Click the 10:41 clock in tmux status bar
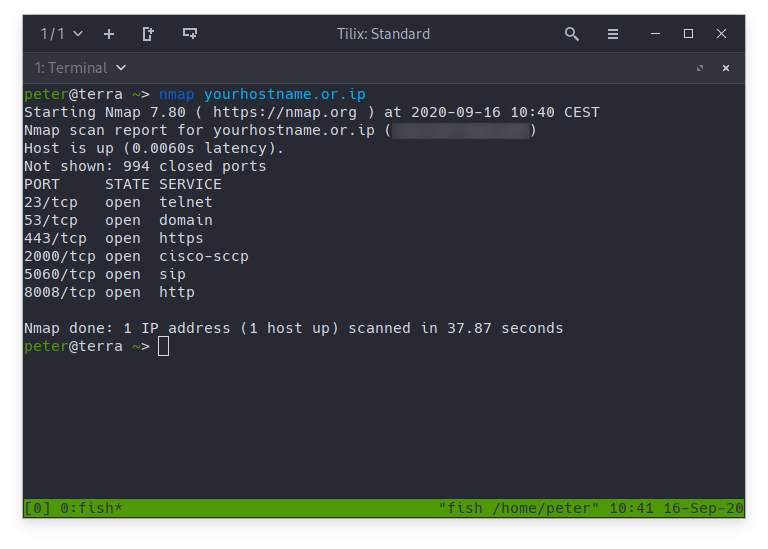The image size is (768, 549). pyautogui.click(x=631, y=508)
